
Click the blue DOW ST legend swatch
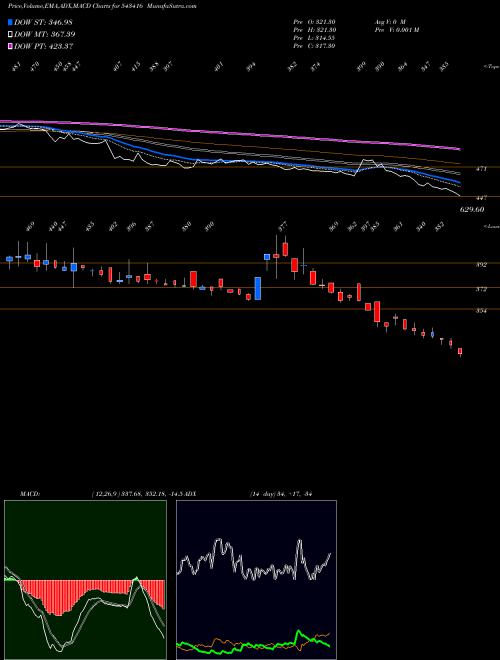(10, 22)
